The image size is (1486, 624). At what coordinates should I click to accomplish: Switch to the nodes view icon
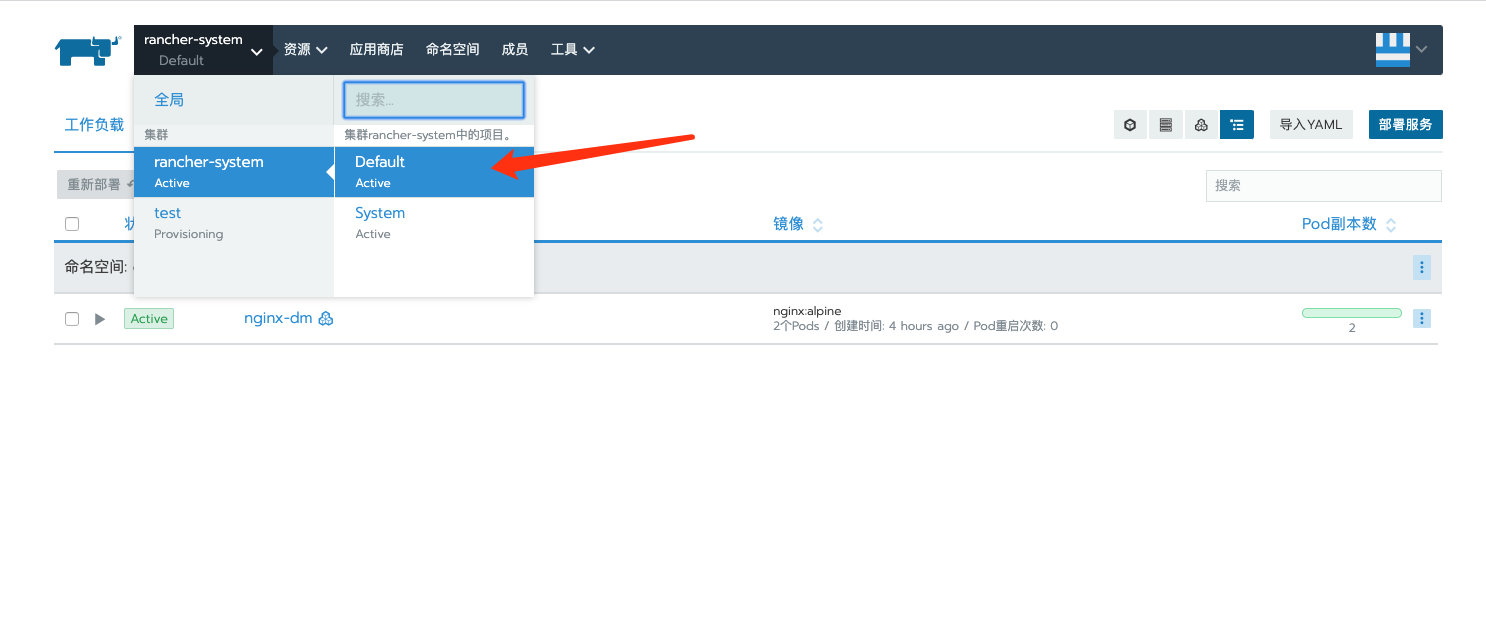click(x=1165, y=124)
